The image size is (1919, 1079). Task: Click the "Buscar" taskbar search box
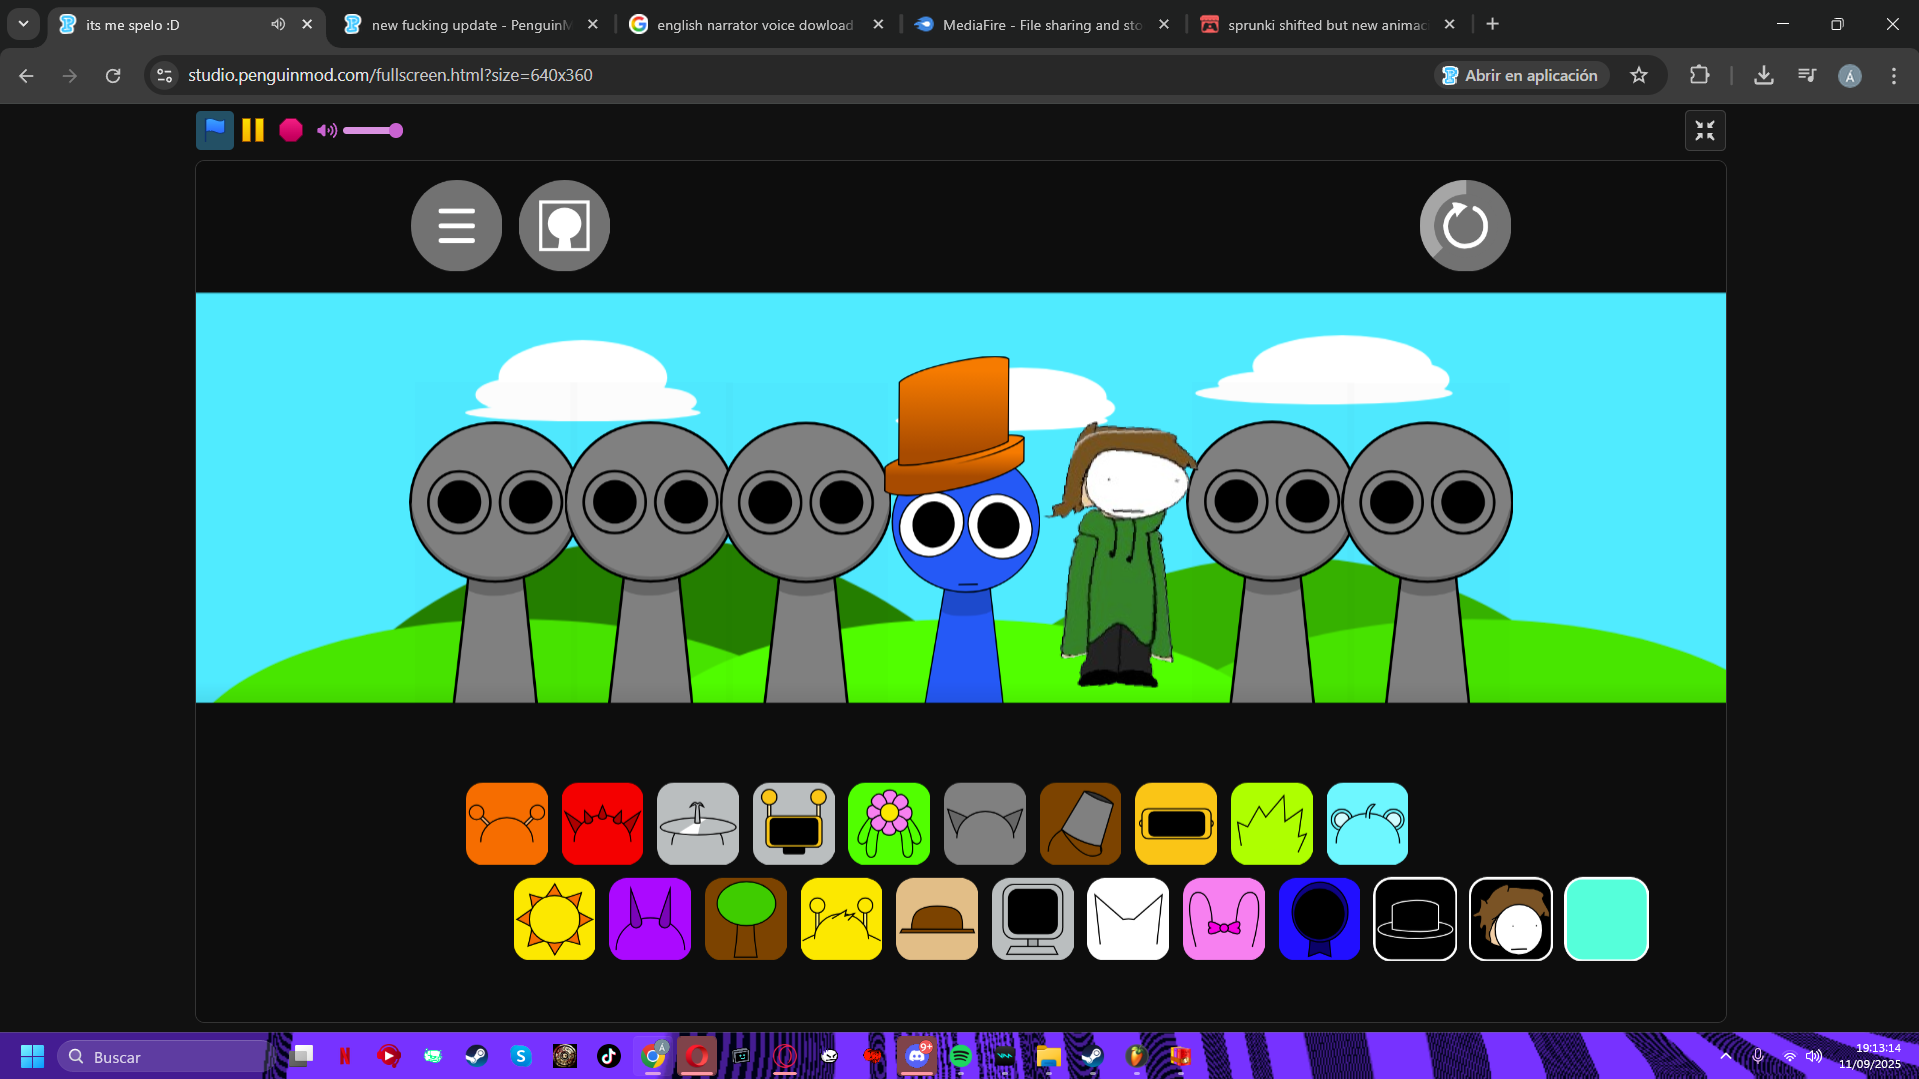click(x=165, y=1056)
